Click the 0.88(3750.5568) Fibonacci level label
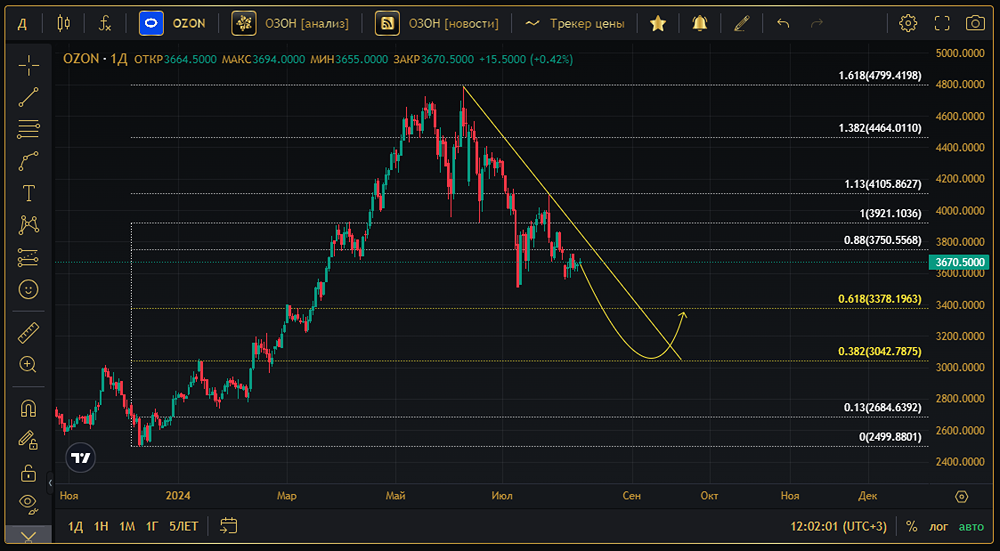The height and width of the screenshot is (551, 1000). point(883,240)
